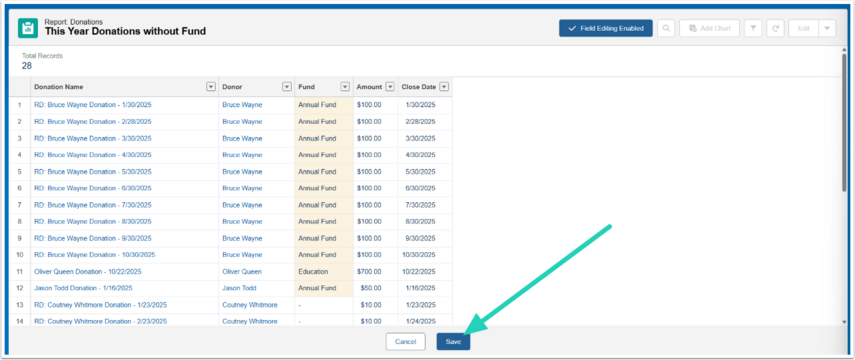Image resolution: width=855 pixels, height=360 pixels.
Task: Select Annual Fund cell in row 1
Action: pyautogui.click(x=324, y=105)
